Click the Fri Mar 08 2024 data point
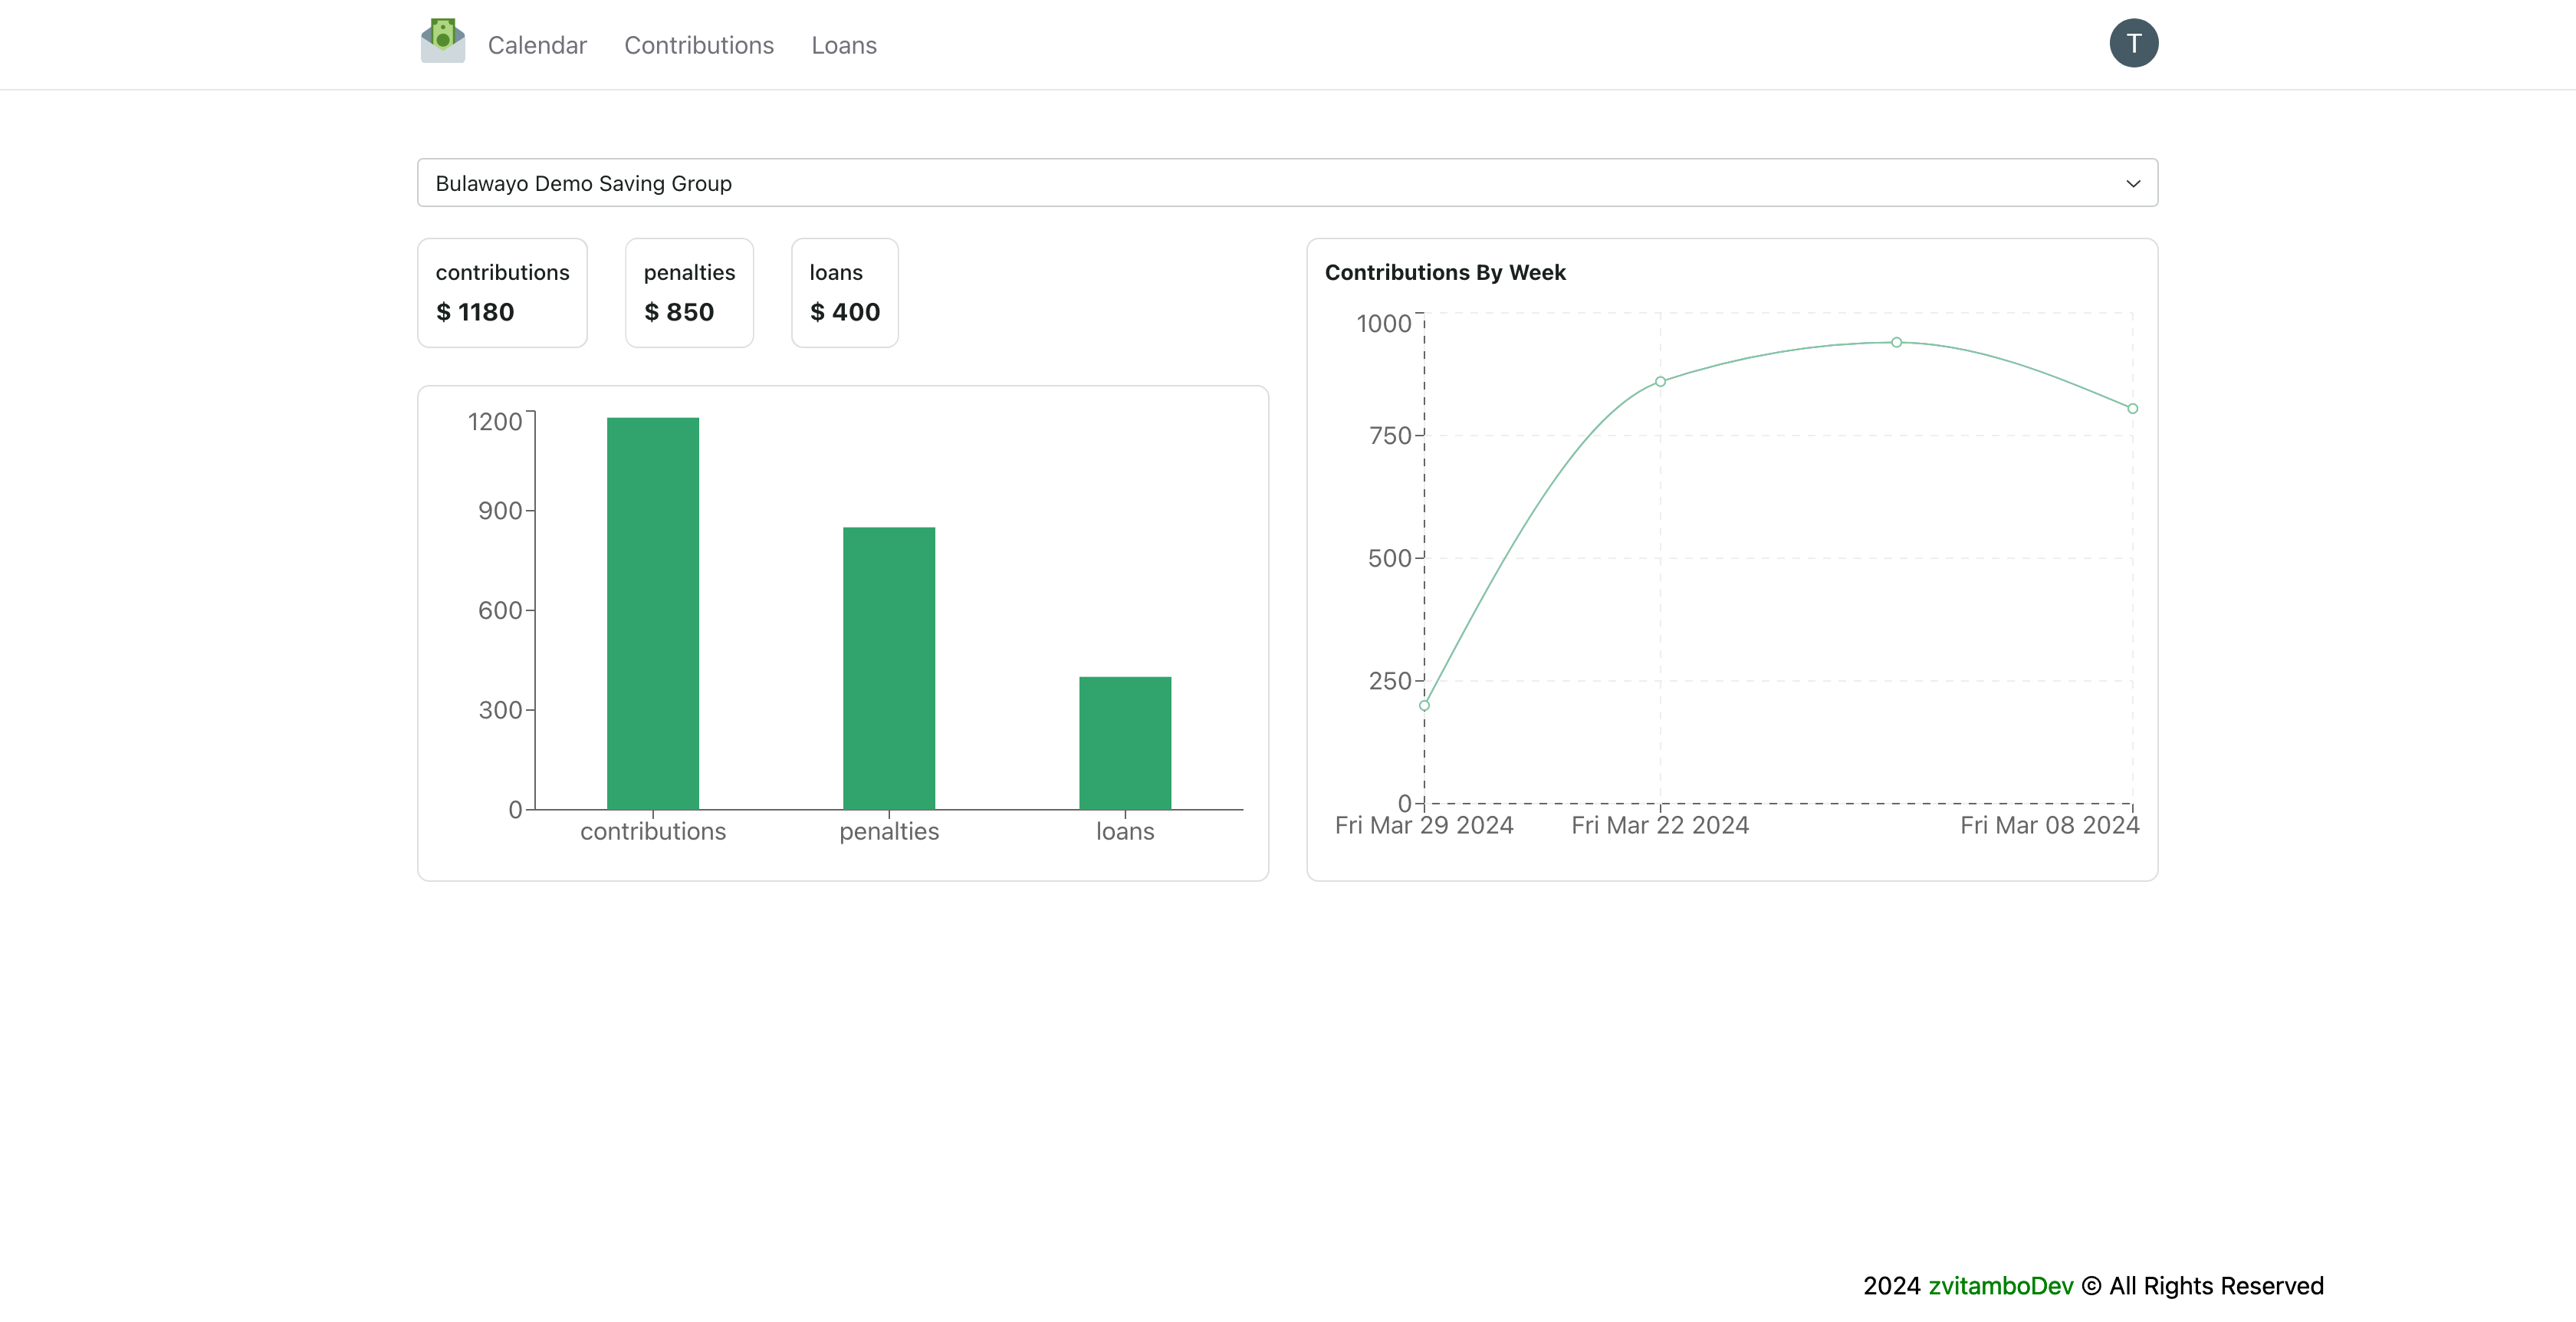 [x=2132, y=408]
